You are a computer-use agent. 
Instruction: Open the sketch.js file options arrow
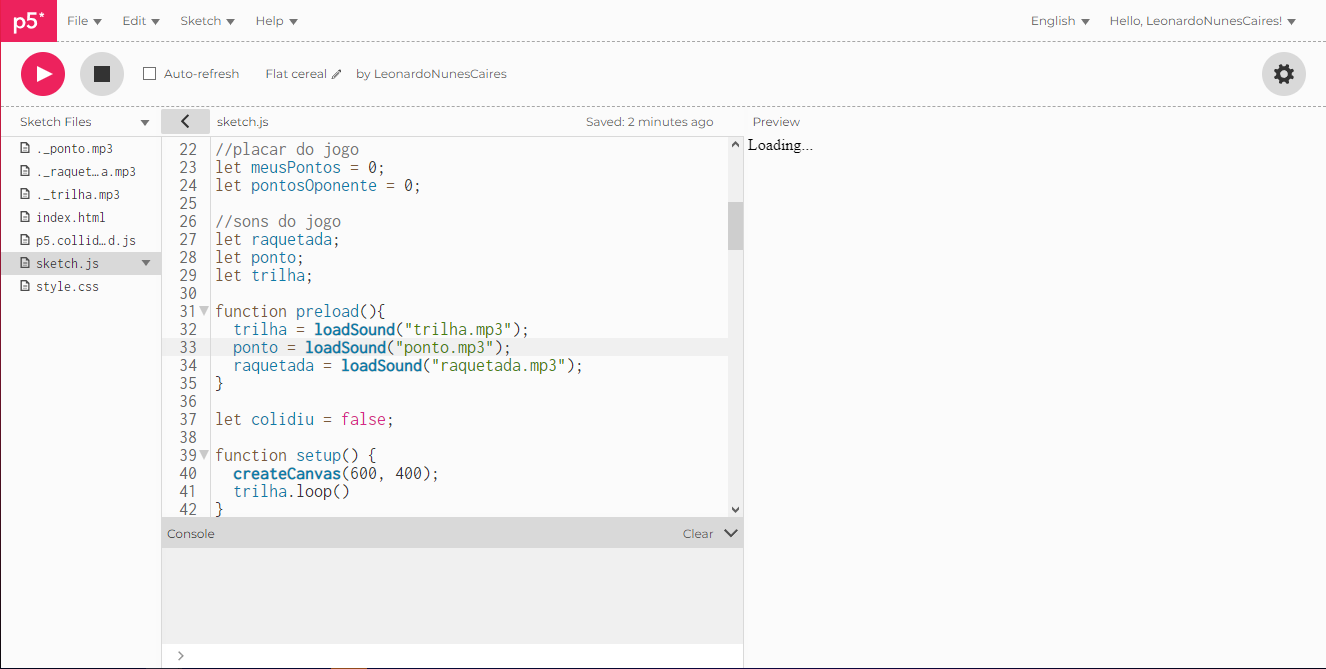click(x=146, y=263)
